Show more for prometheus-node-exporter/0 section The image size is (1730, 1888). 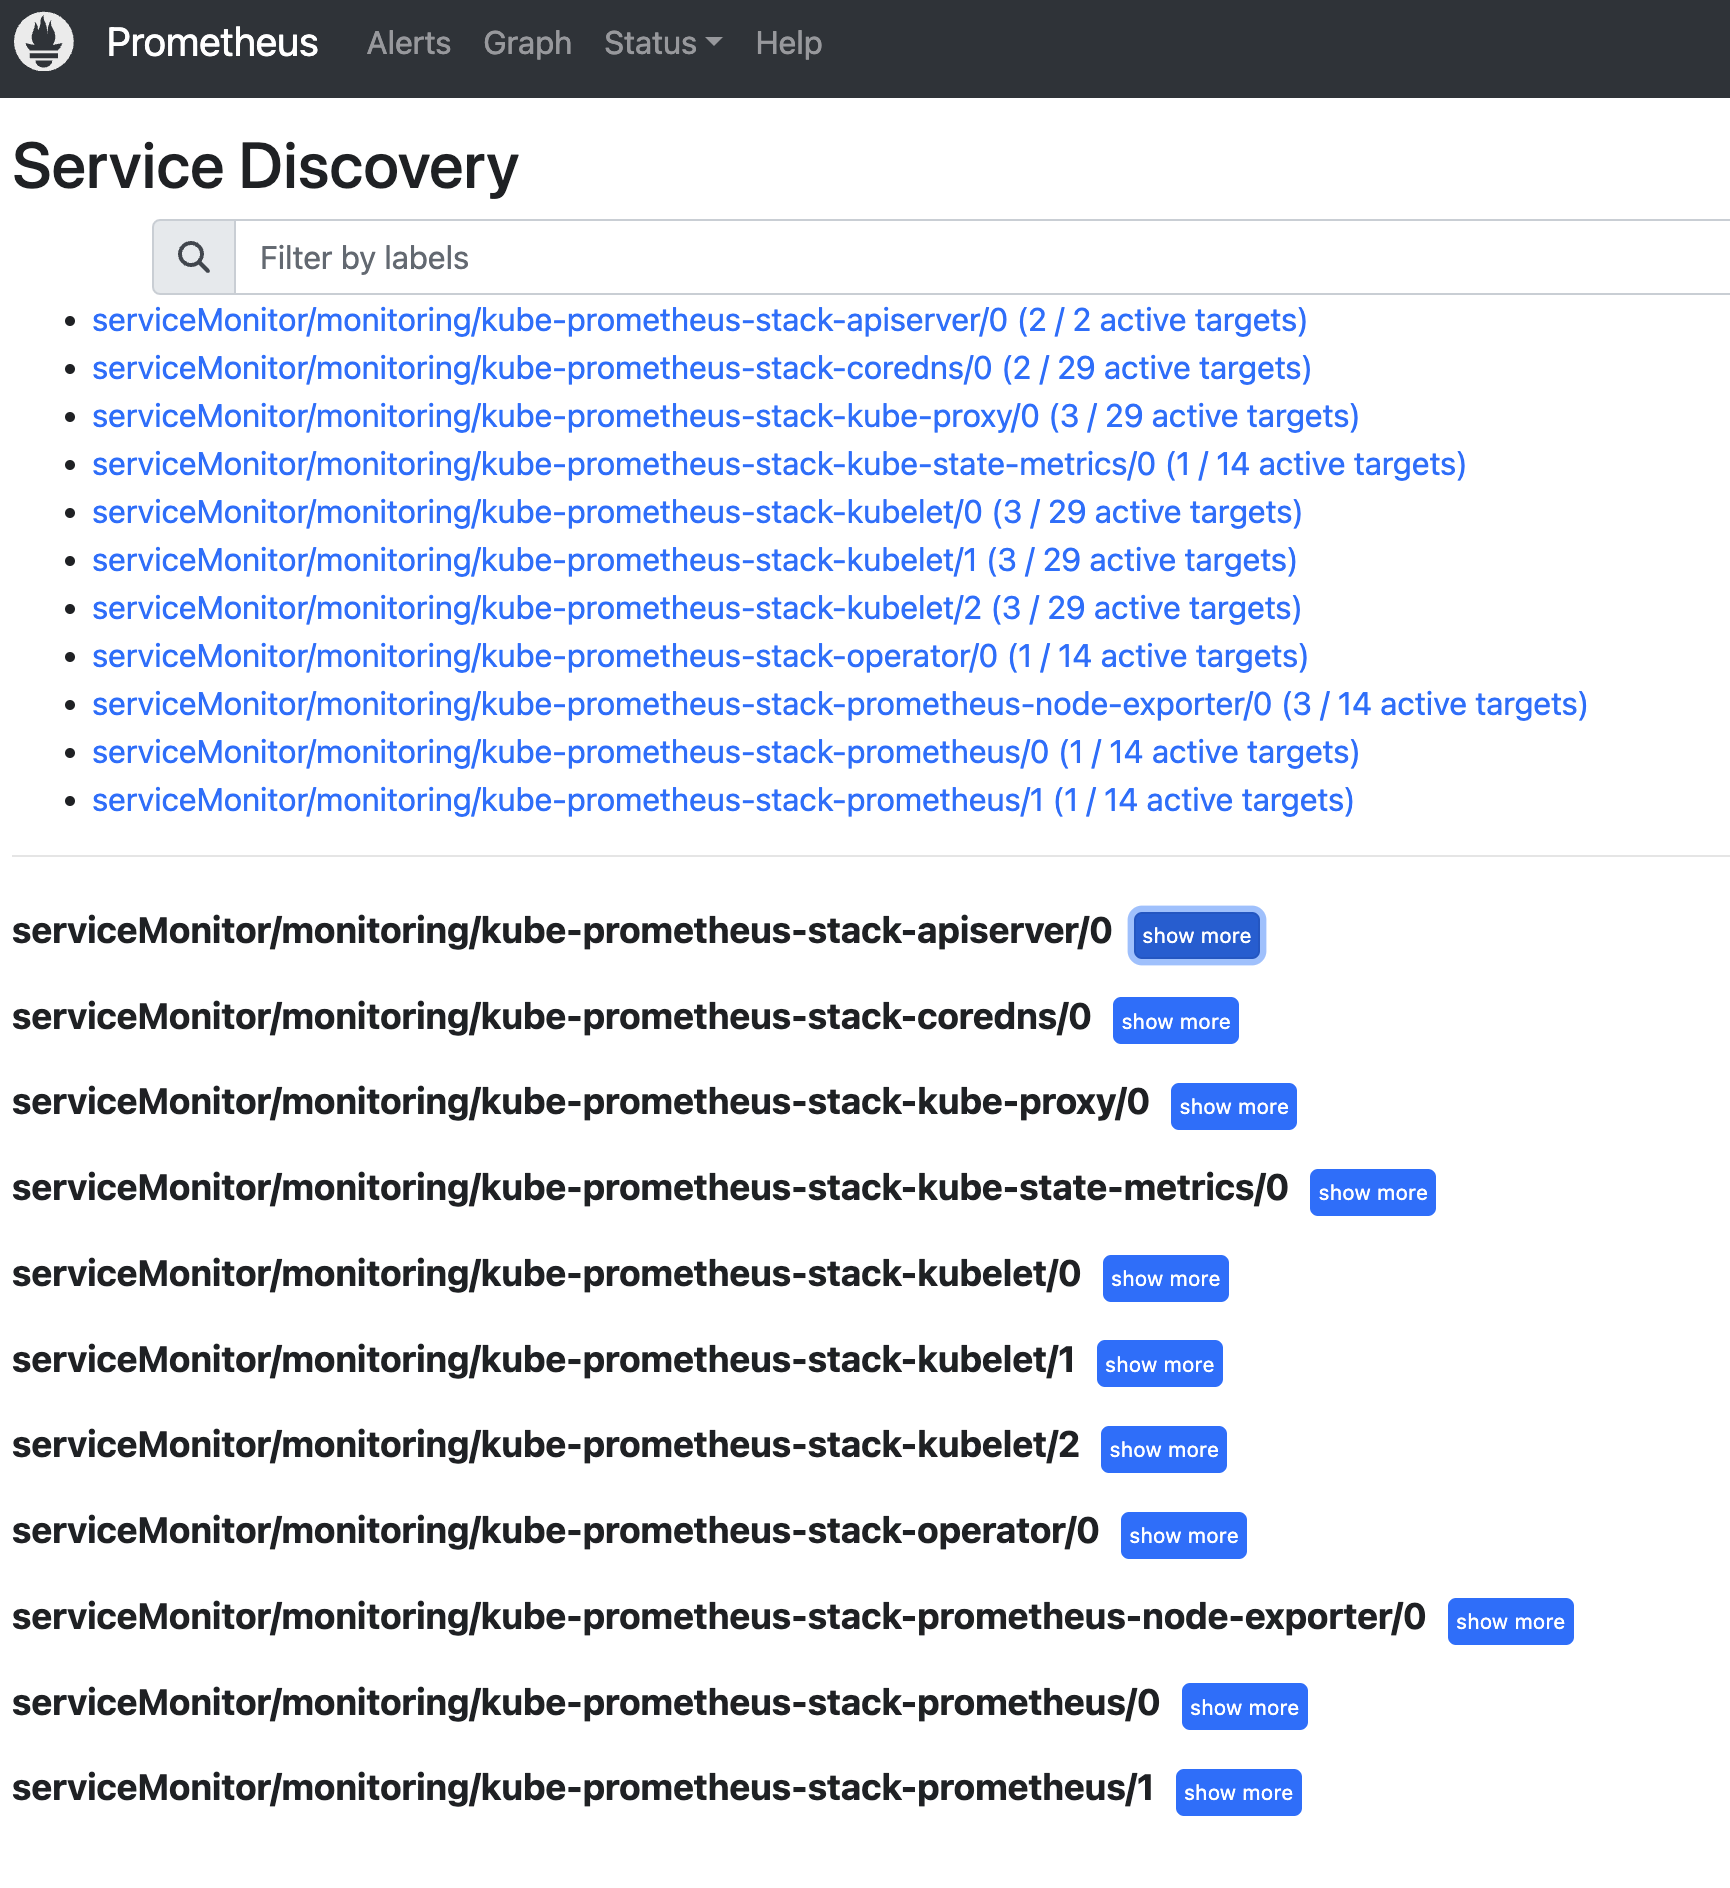pos(1510,1621)
